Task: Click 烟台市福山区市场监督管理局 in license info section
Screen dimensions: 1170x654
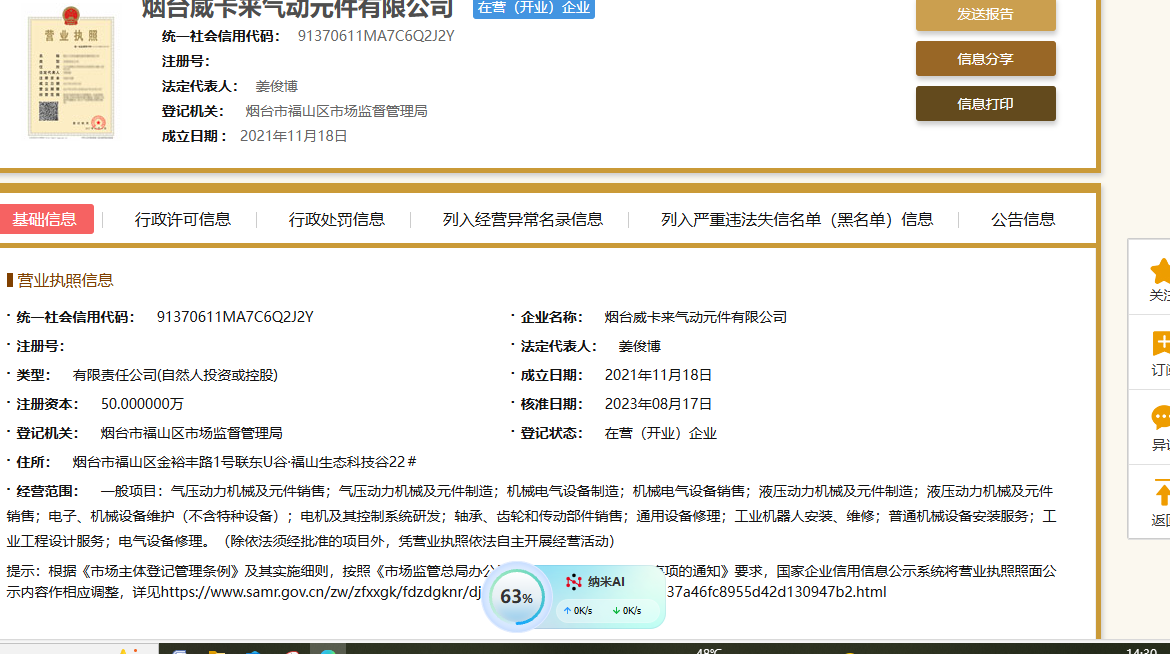Action: tap(192, 433)
